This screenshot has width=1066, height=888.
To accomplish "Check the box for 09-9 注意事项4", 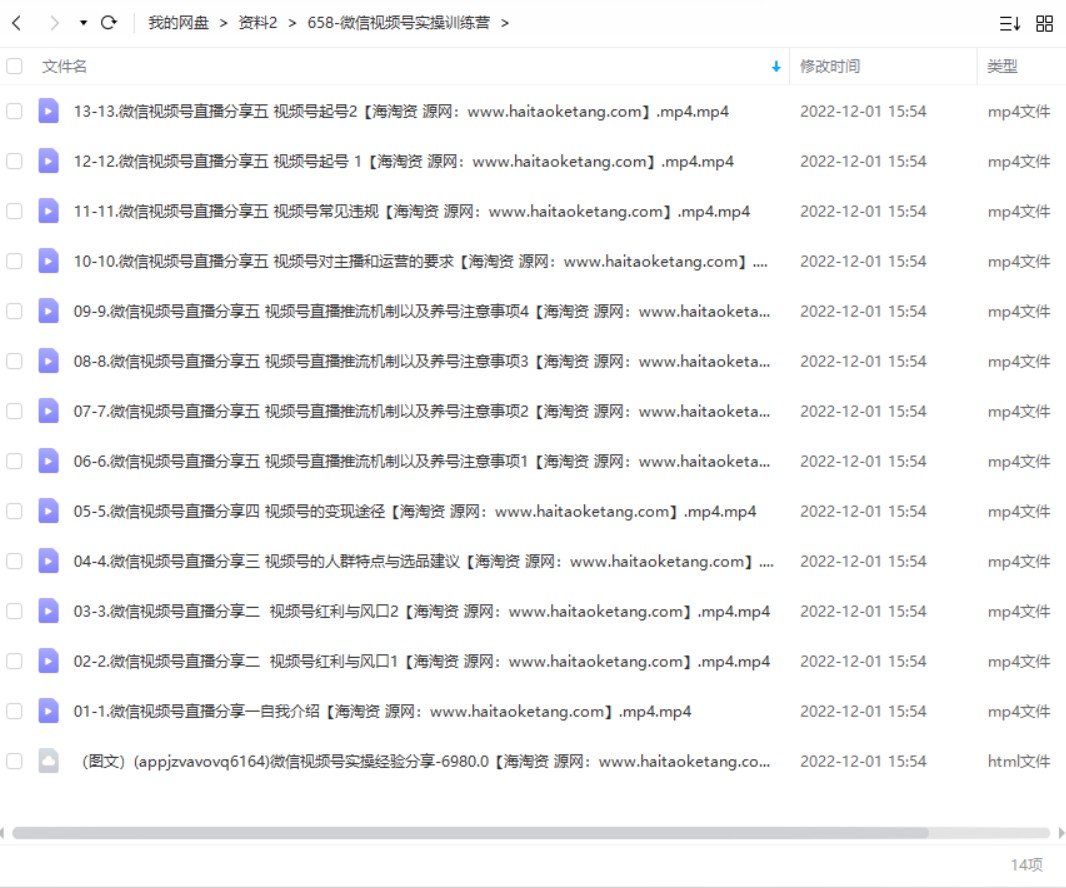I will (14, 311).
